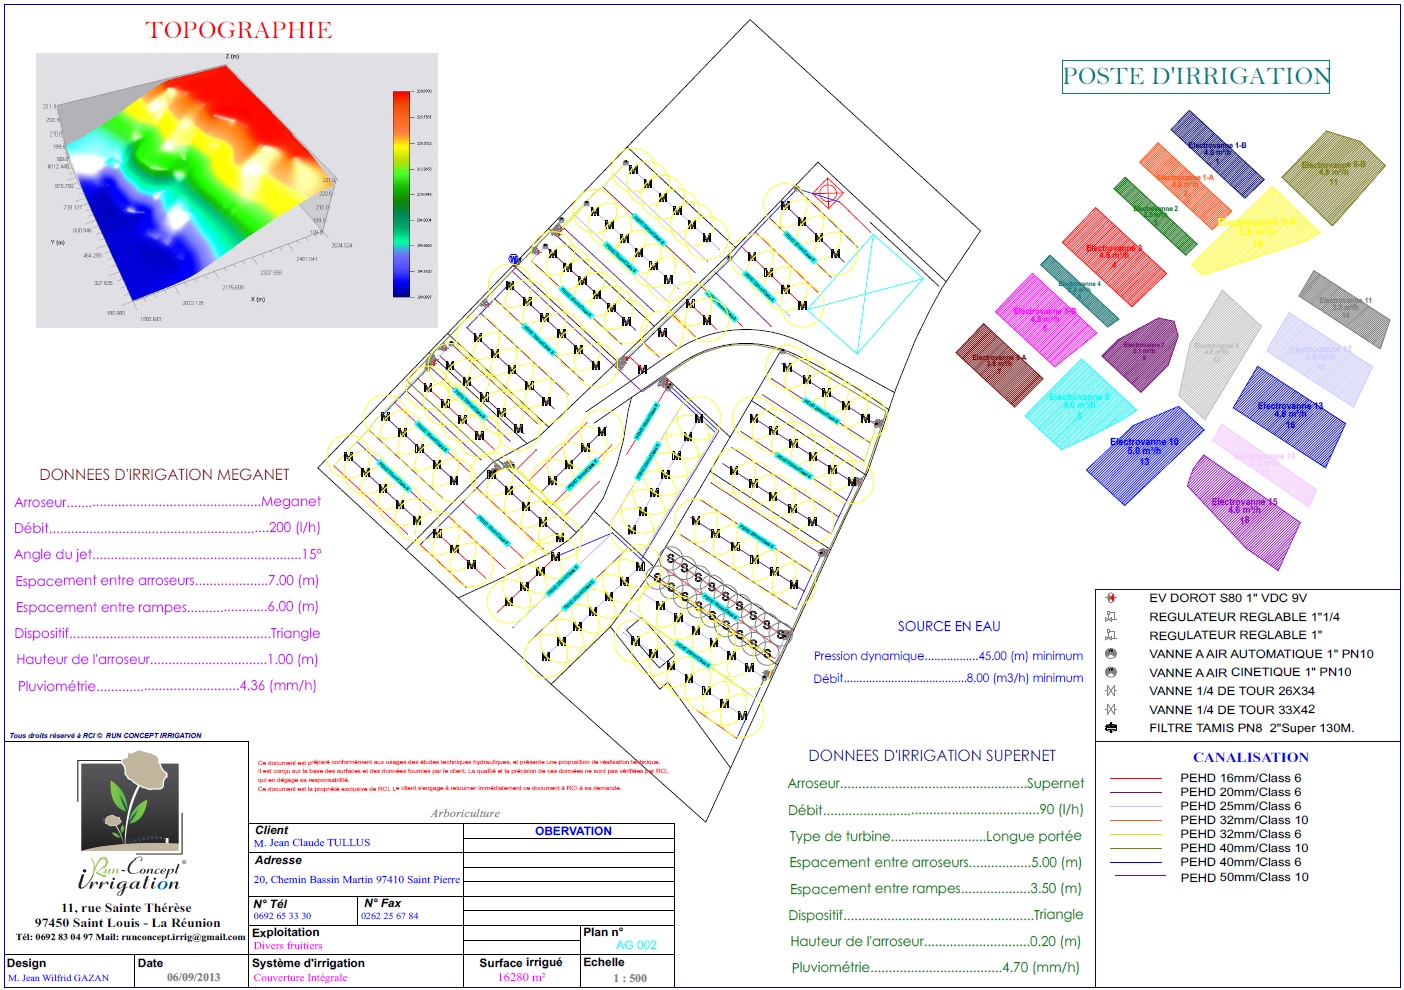Click the FILTRE TAMIS PN8 filter symbol

1111,728
